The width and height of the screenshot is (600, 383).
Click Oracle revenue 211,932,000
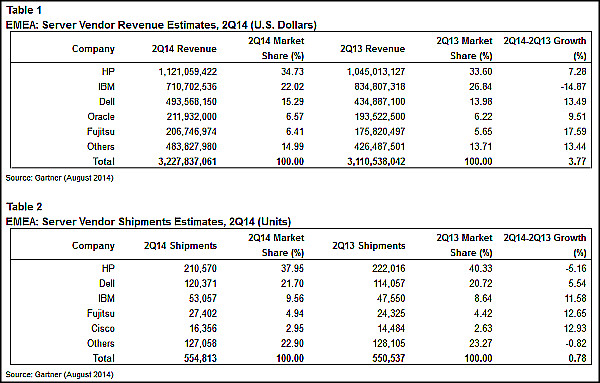(x=191, y=116)
